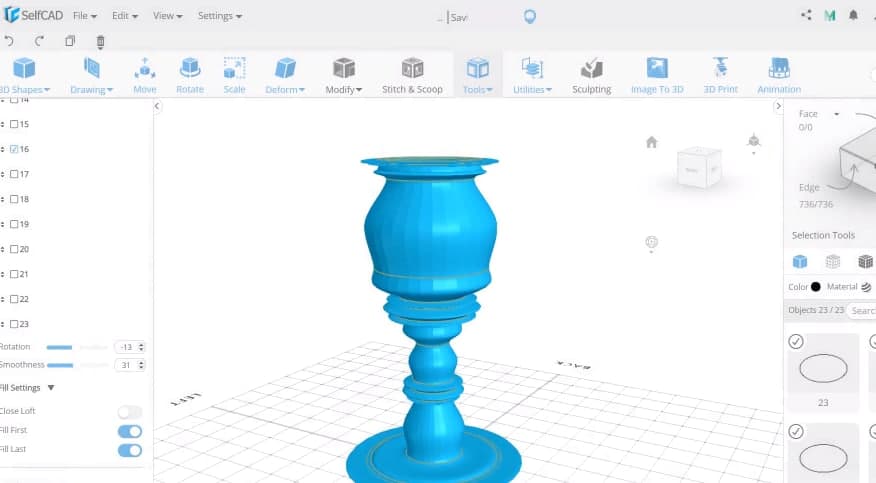
Task: Open the Edit menu
Action: tap(125, 16)
